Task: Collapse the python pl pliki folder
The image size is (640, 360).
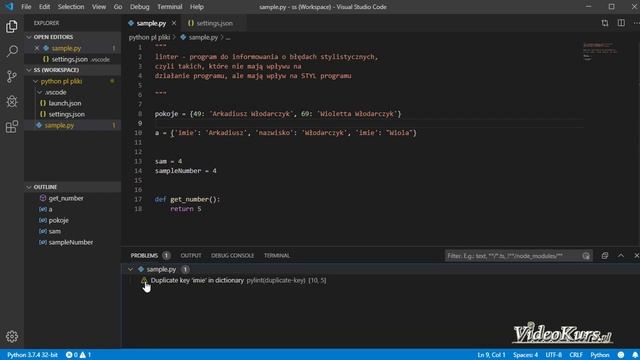Action: point(36,81)
